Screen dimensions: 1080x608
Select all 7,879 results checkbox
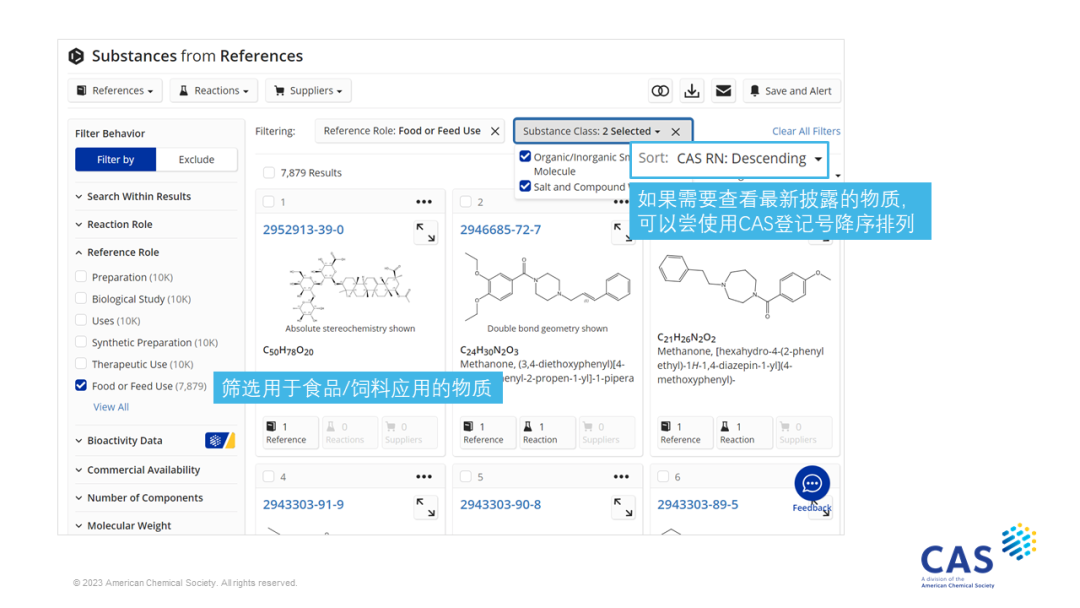pyautogui.click(x=269, y=173)
